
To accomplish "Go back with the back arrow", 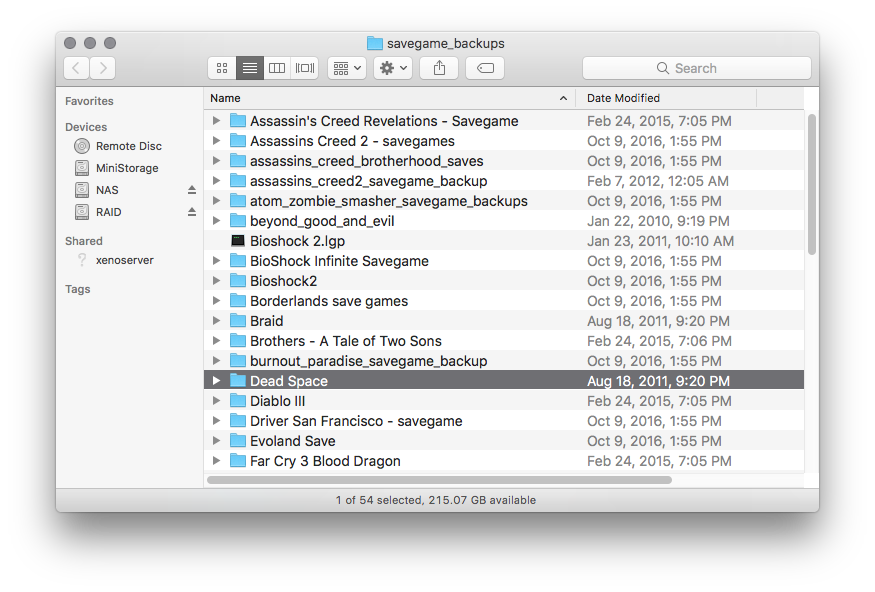I will [76, 68].
